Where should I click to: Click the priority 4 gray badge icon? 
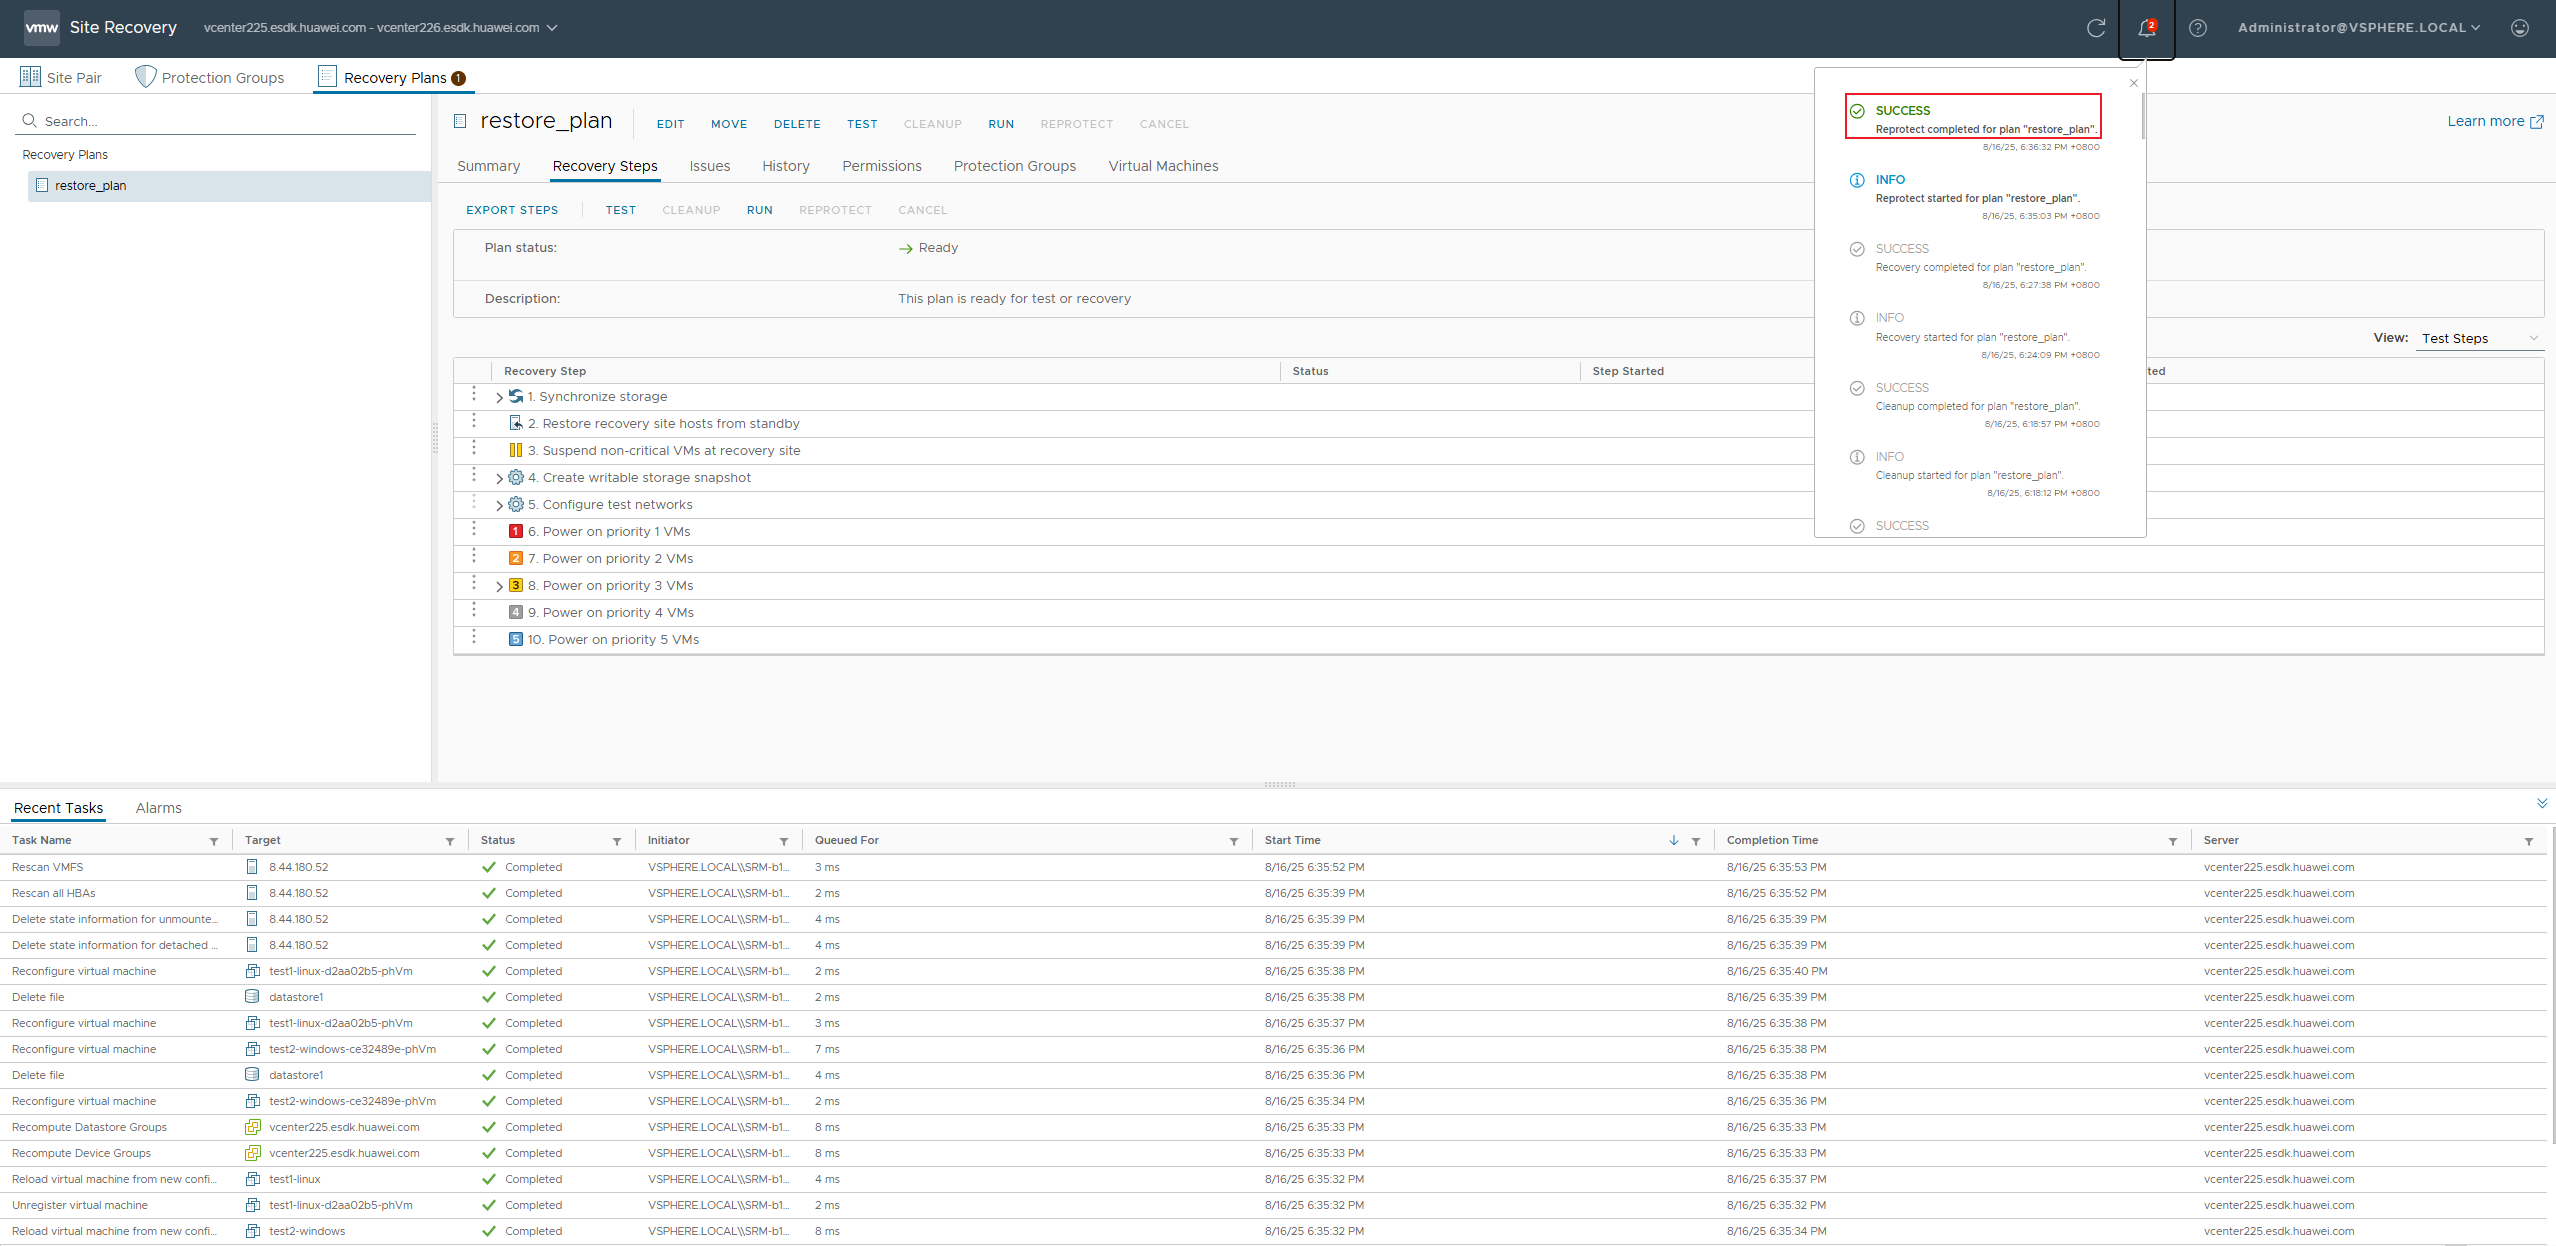pos(516,612)
